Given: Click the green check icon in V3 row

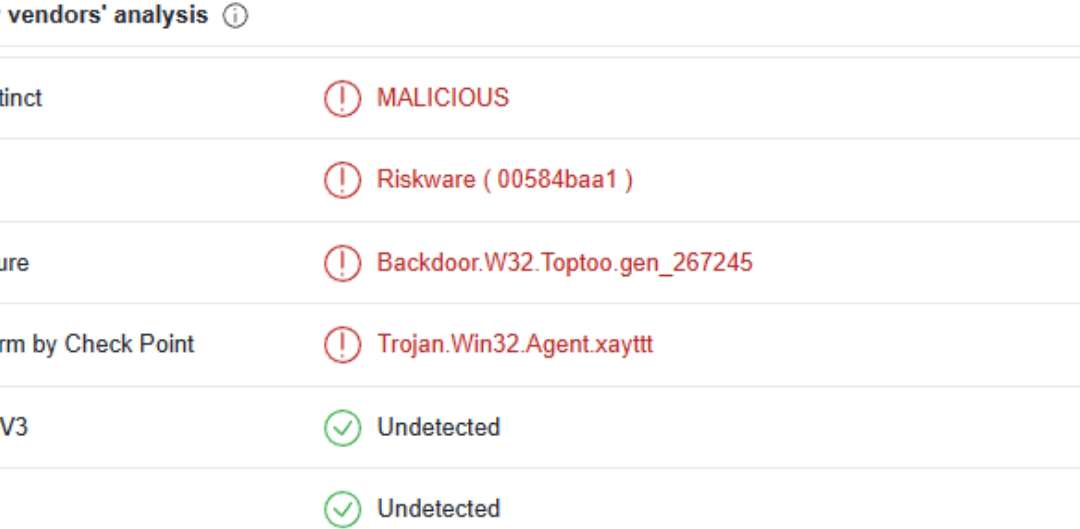Looking at the screenshot, I should [342, 428].
